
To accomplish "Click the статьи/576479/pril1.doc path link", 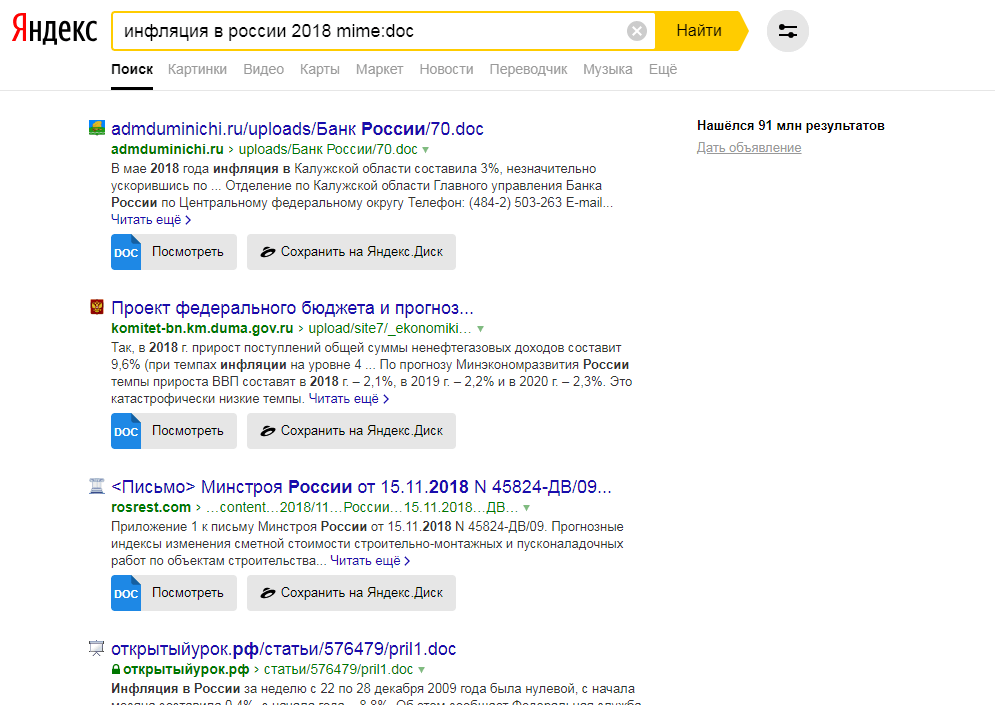I will pyautogui.click(x=338, y=669).
